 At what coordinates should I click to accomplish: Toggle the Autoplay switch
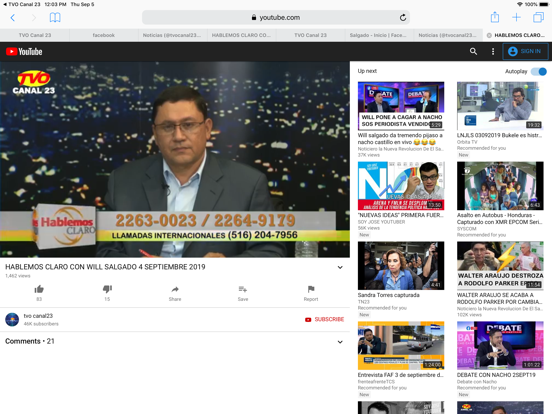[x=539, y=71]
